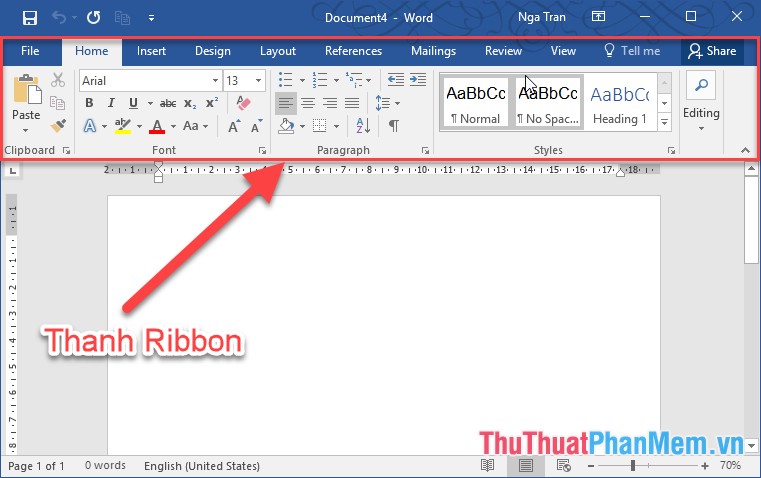This screenshot has width=761, height=478.
Task: Click the Undo arrow icon
Action: click(59, 18)
